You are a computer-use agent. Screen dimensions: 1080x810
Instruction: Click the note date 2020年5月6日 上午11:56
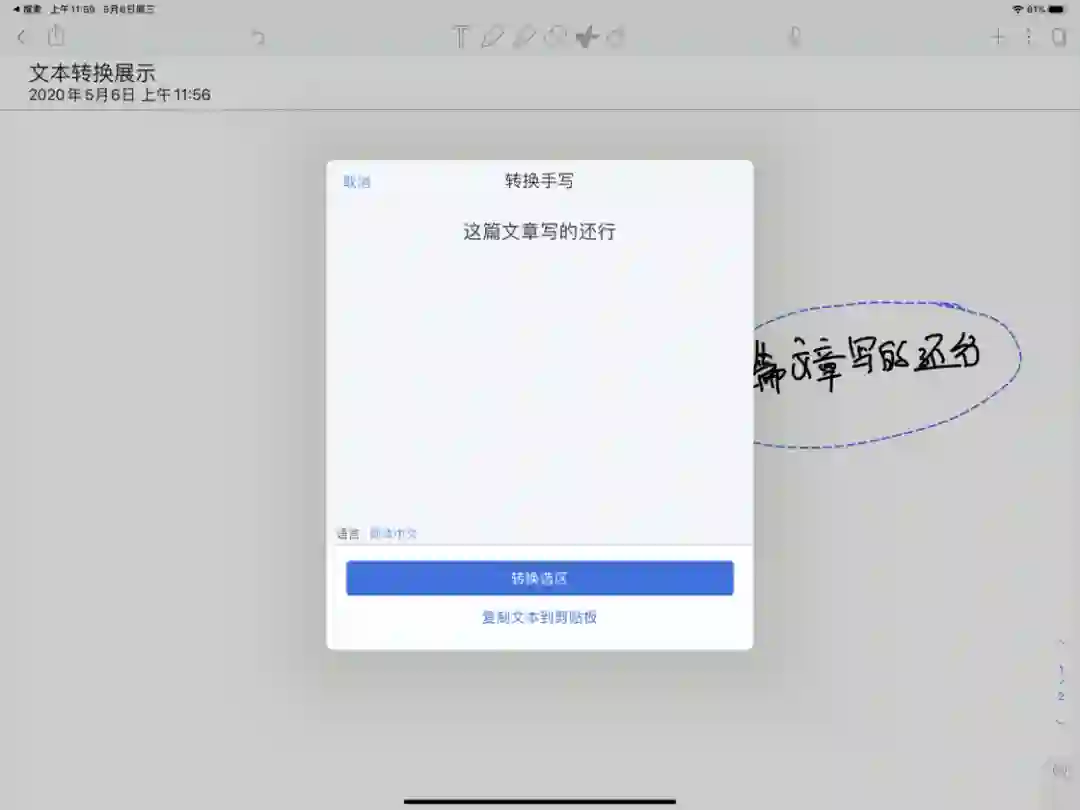(x=119, y=95)
